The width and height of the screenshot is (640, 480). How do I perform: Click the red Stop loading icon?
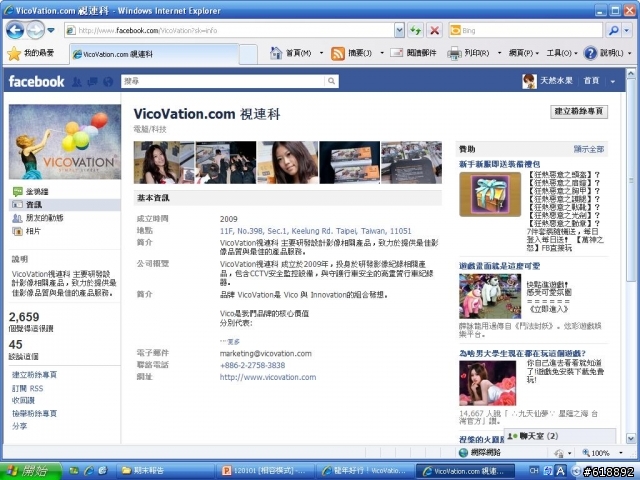pos(435,30)
